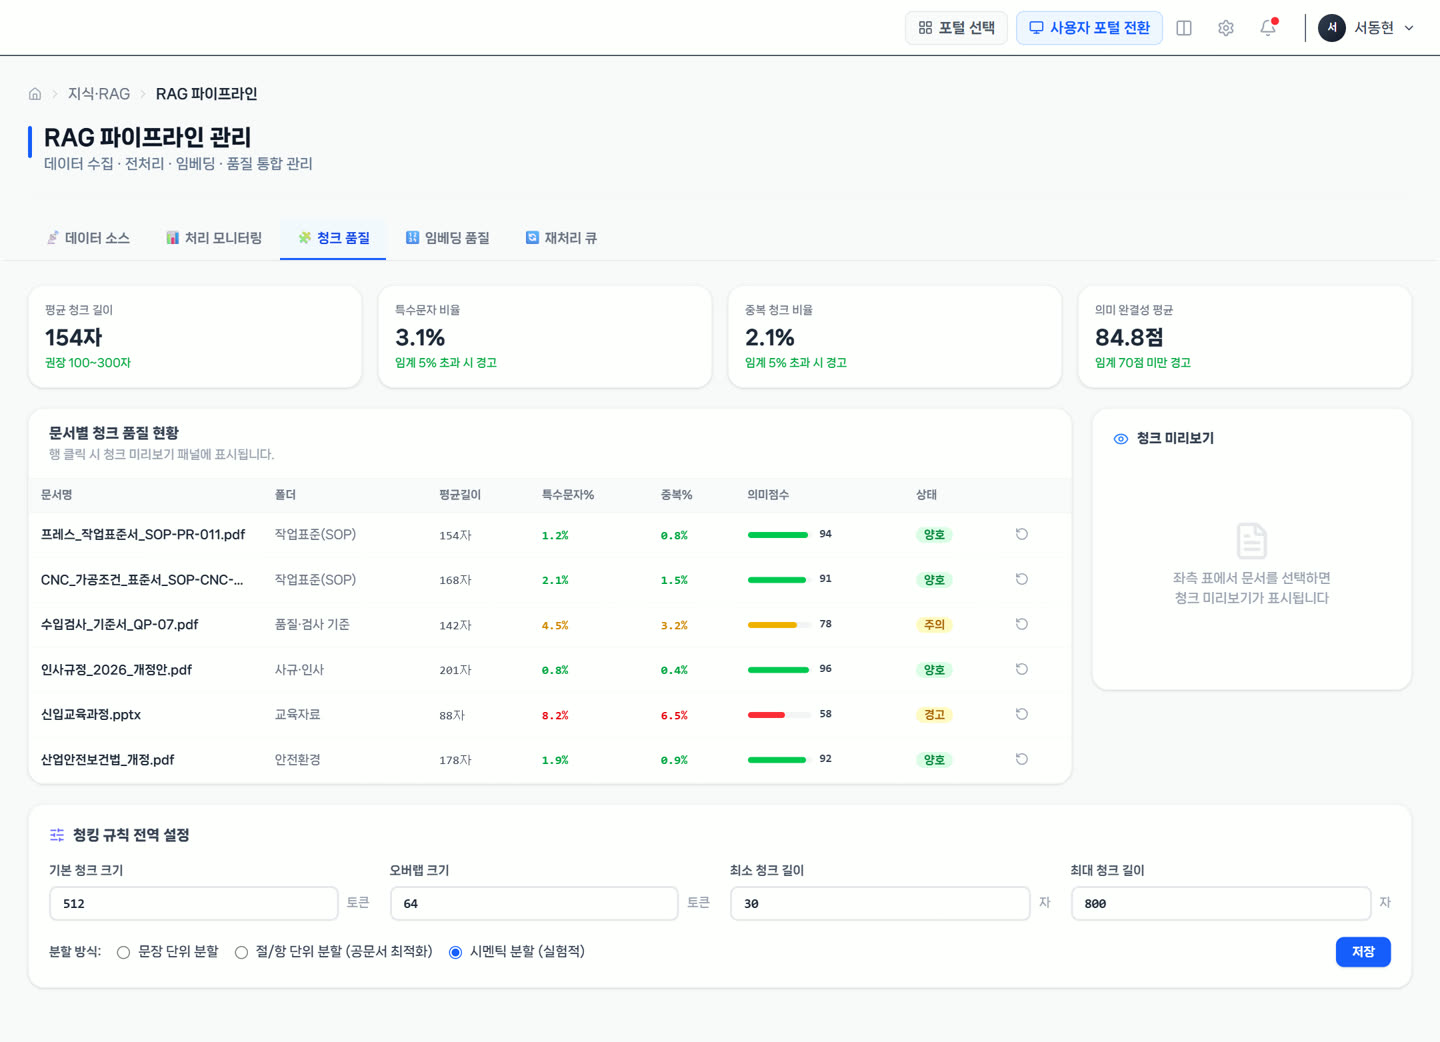
Task: Open the 임베딩 품질 tab
Action: pos(447,238)
